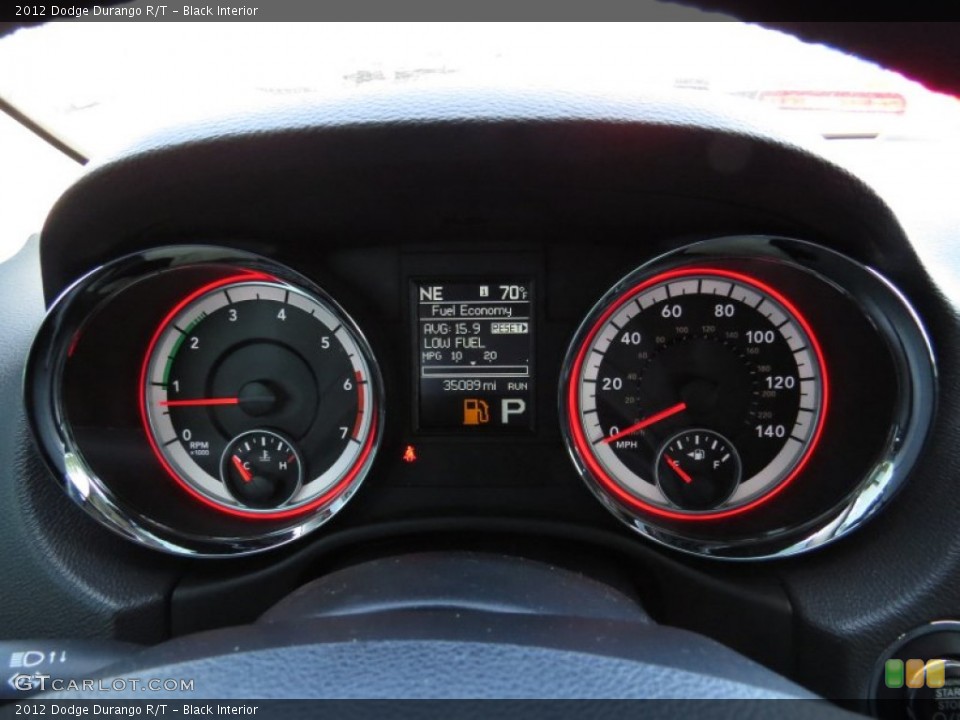Click the speedometer red needle

644,423
